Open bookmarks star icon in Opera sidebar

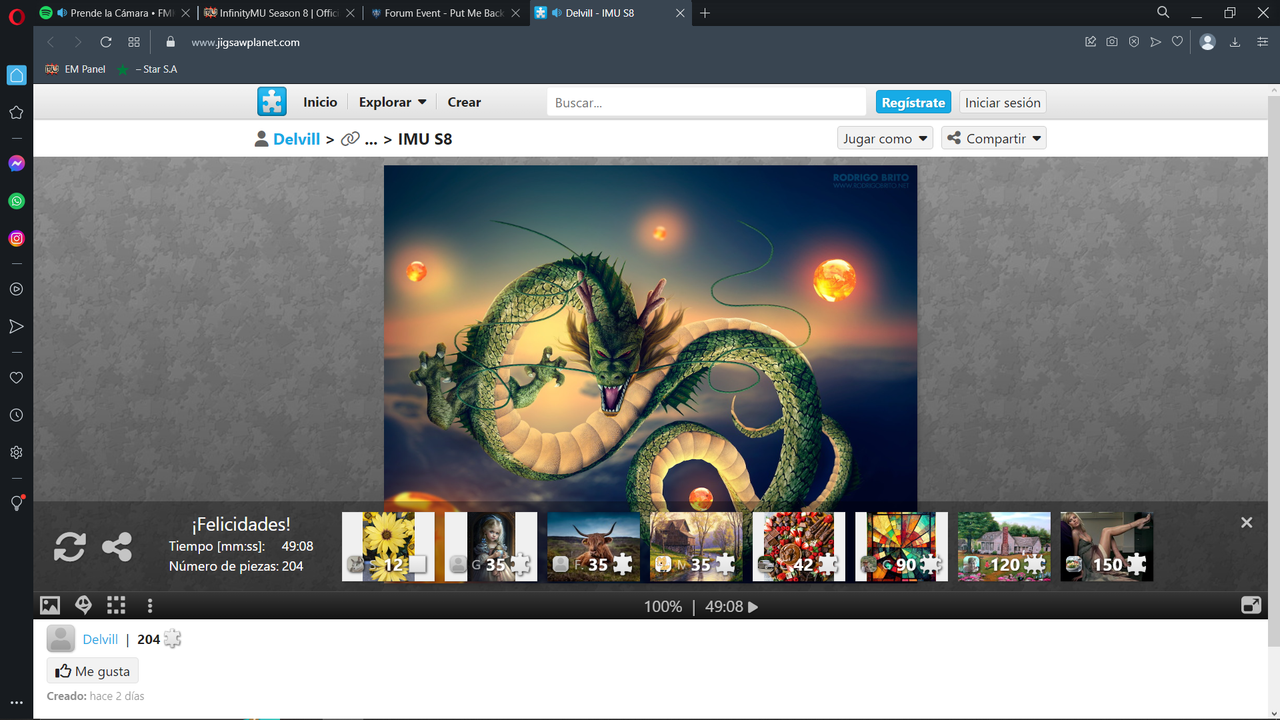16,113
